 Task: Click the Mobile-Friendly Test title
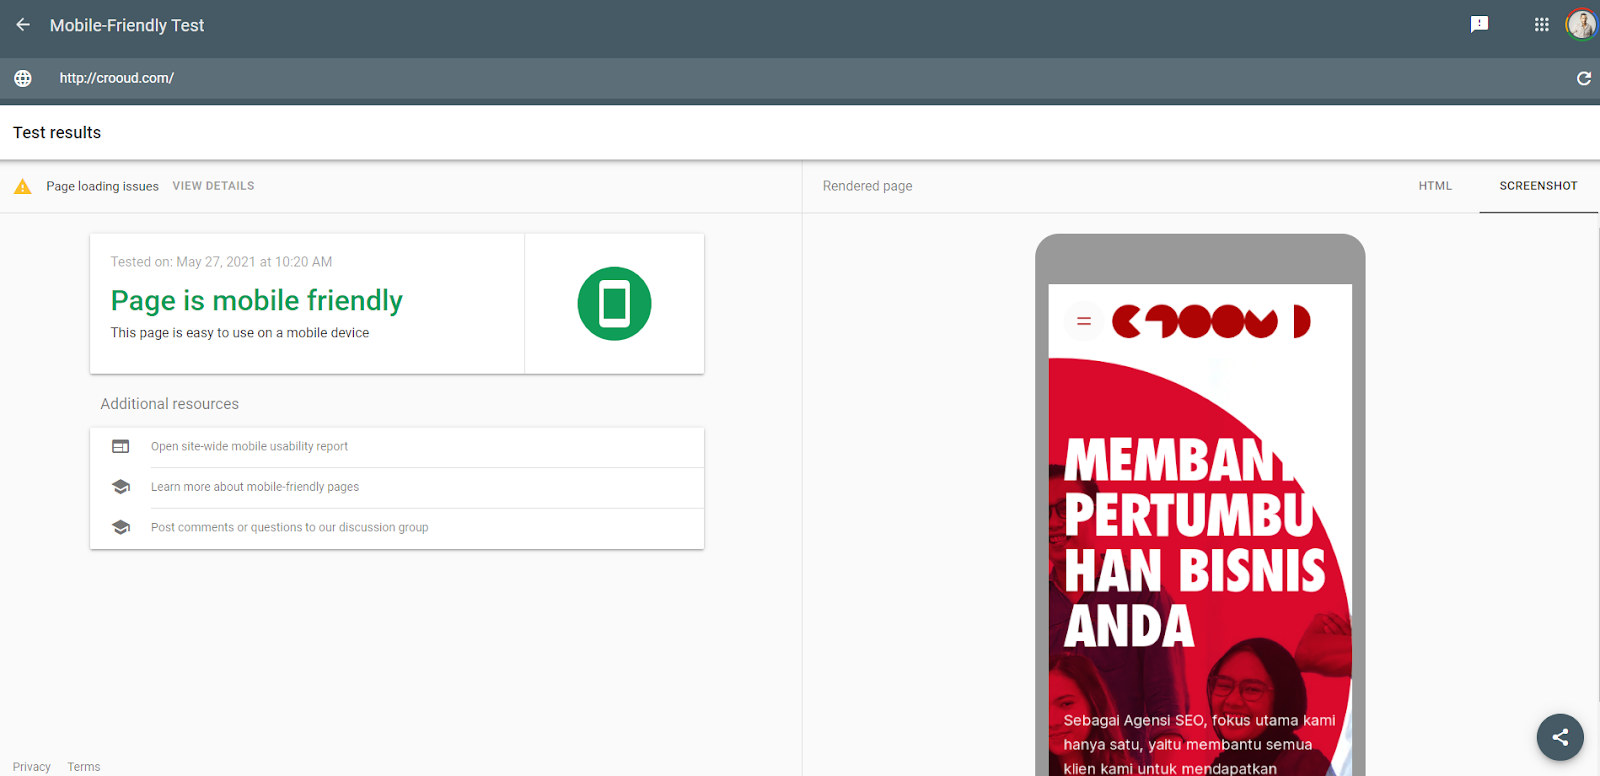click(127, 25)
